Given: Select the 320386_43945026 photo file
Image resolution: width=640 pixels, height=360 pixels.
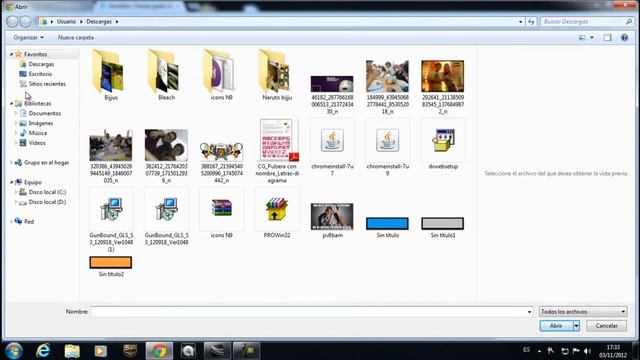Looking at the screenshot, I should pyautogui.click(x=111, y=156).
